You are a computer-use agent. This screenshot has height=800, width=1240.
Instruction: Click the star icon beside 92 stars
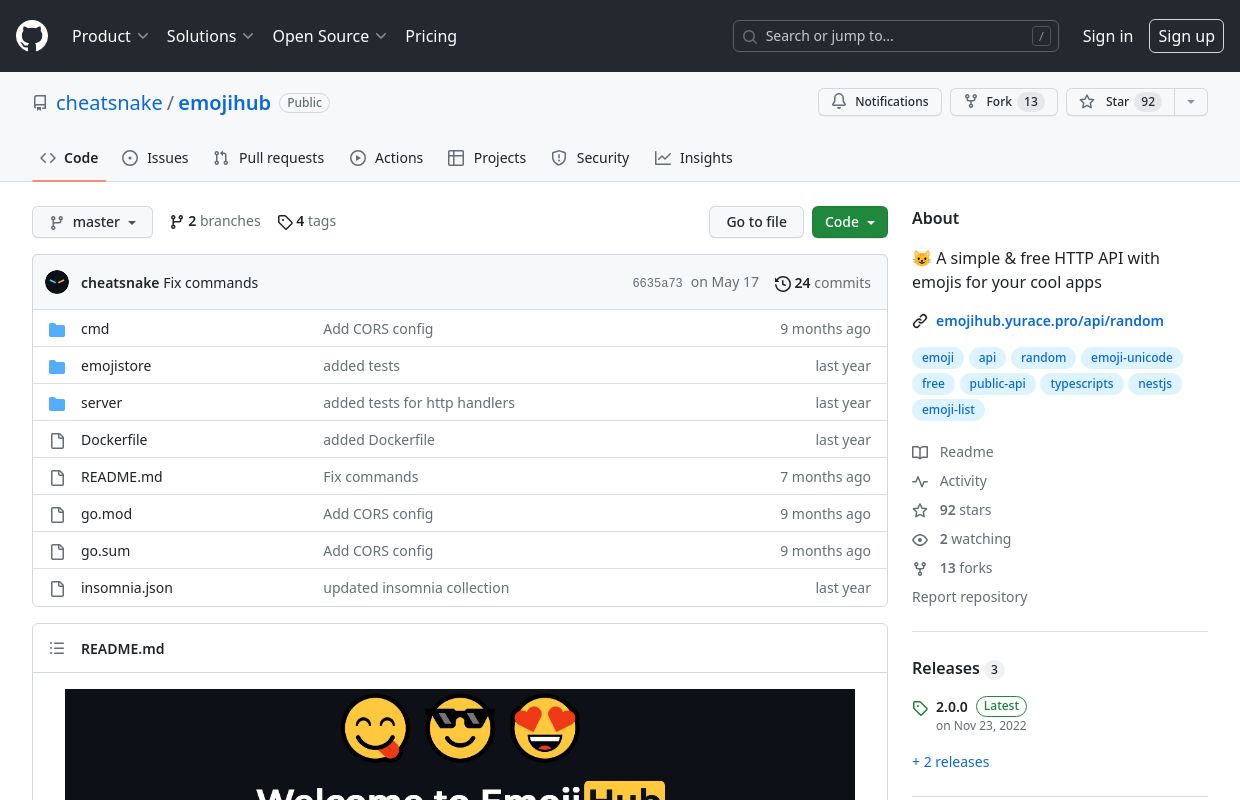[920, 510]
